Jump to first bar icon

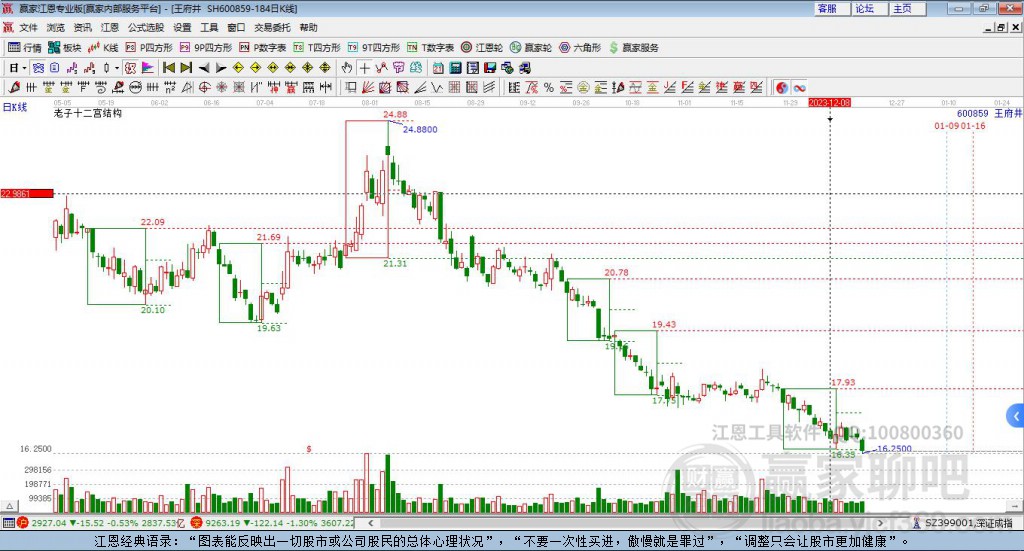168,68
